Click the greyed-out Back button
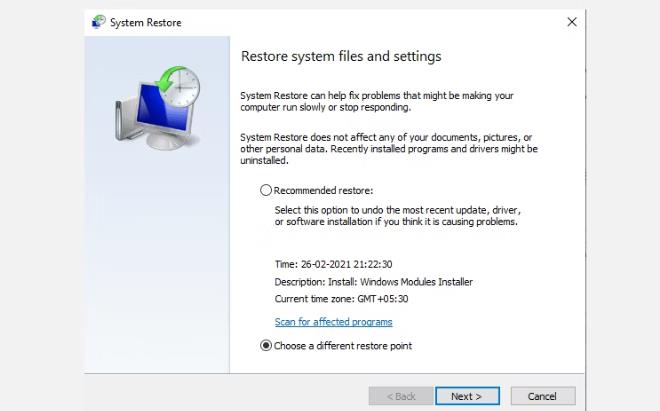Screen dimensions: 660x411 pos(401,396)
